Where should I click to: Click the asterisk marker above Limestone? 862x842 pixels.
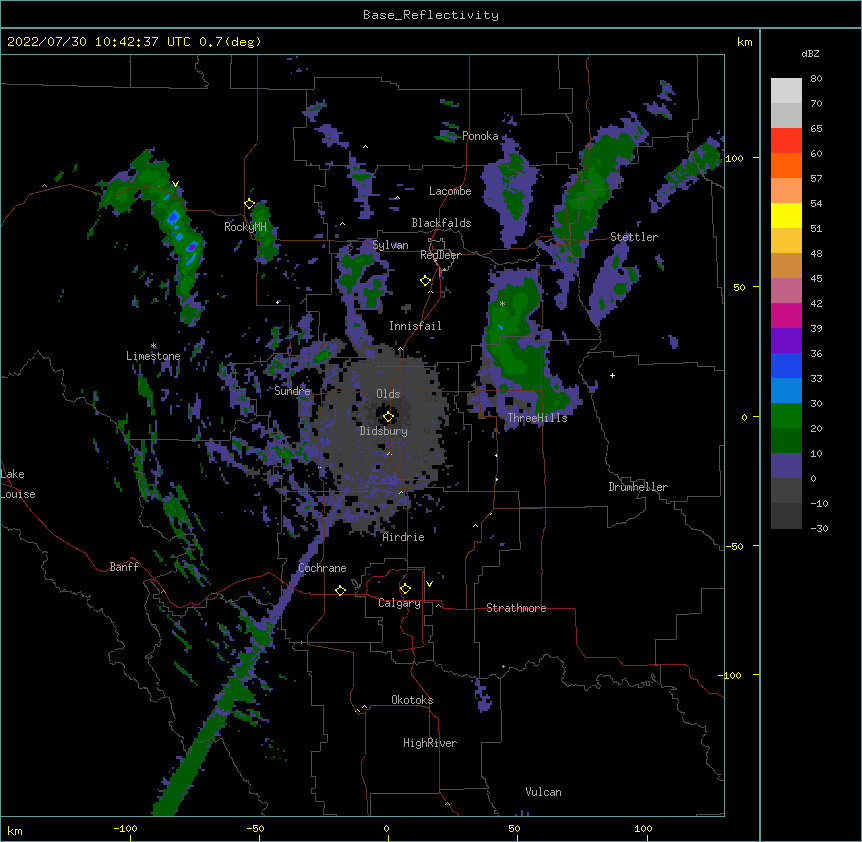coord(154,346)
